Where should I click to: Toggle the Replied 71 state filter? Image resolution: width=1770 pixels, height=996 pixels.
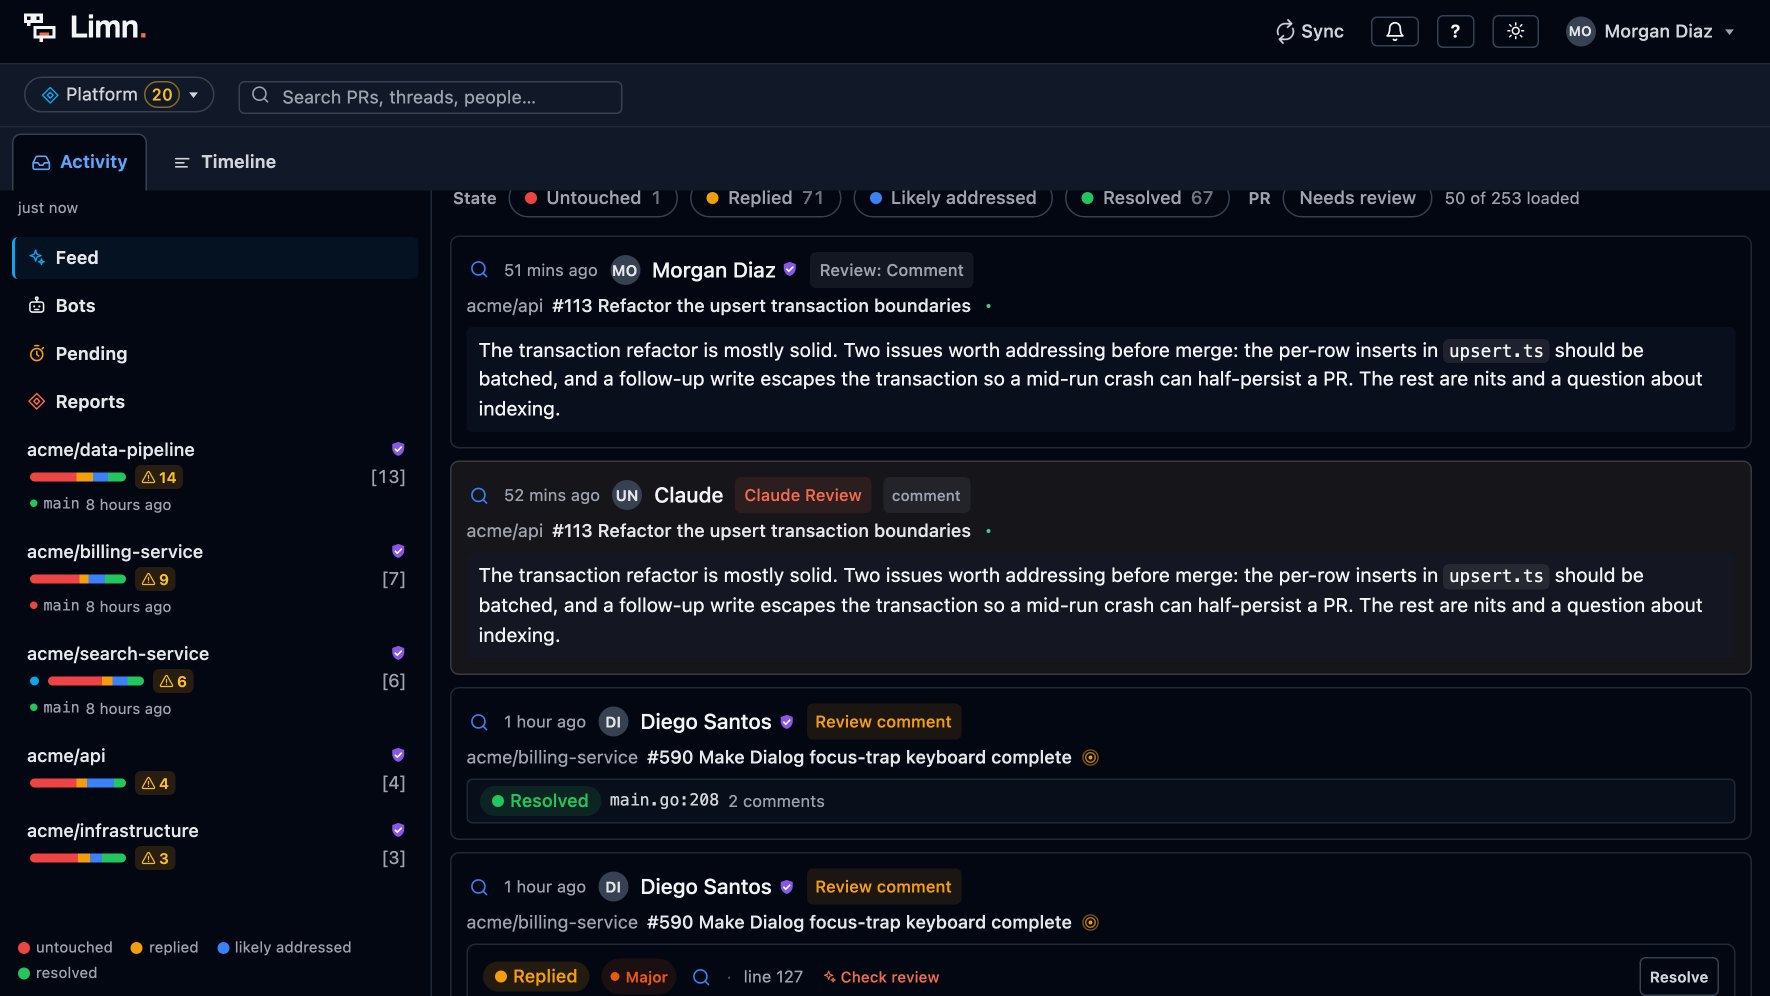click(x=765, y=198)
